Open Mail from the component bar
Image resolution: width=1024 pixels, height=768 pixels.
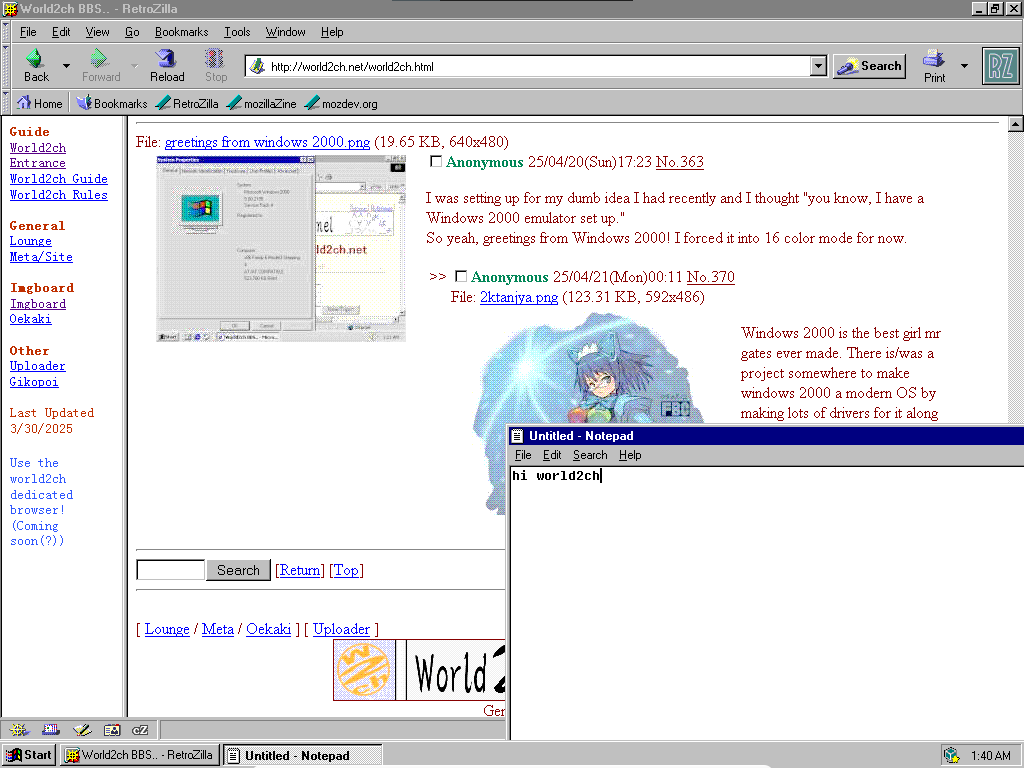51,730
